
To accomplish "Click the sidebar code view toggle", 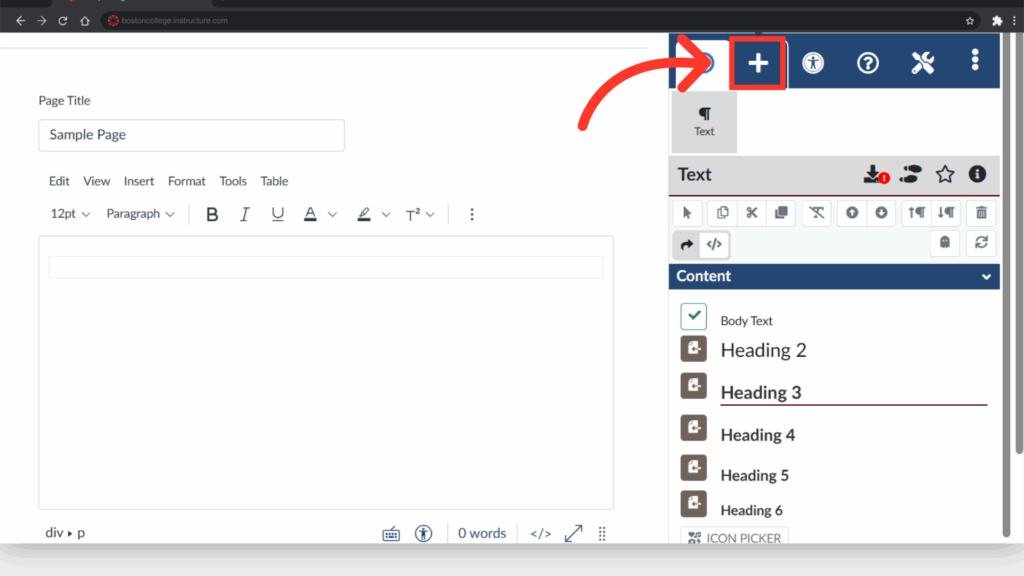I will click(x=714, y=245).
